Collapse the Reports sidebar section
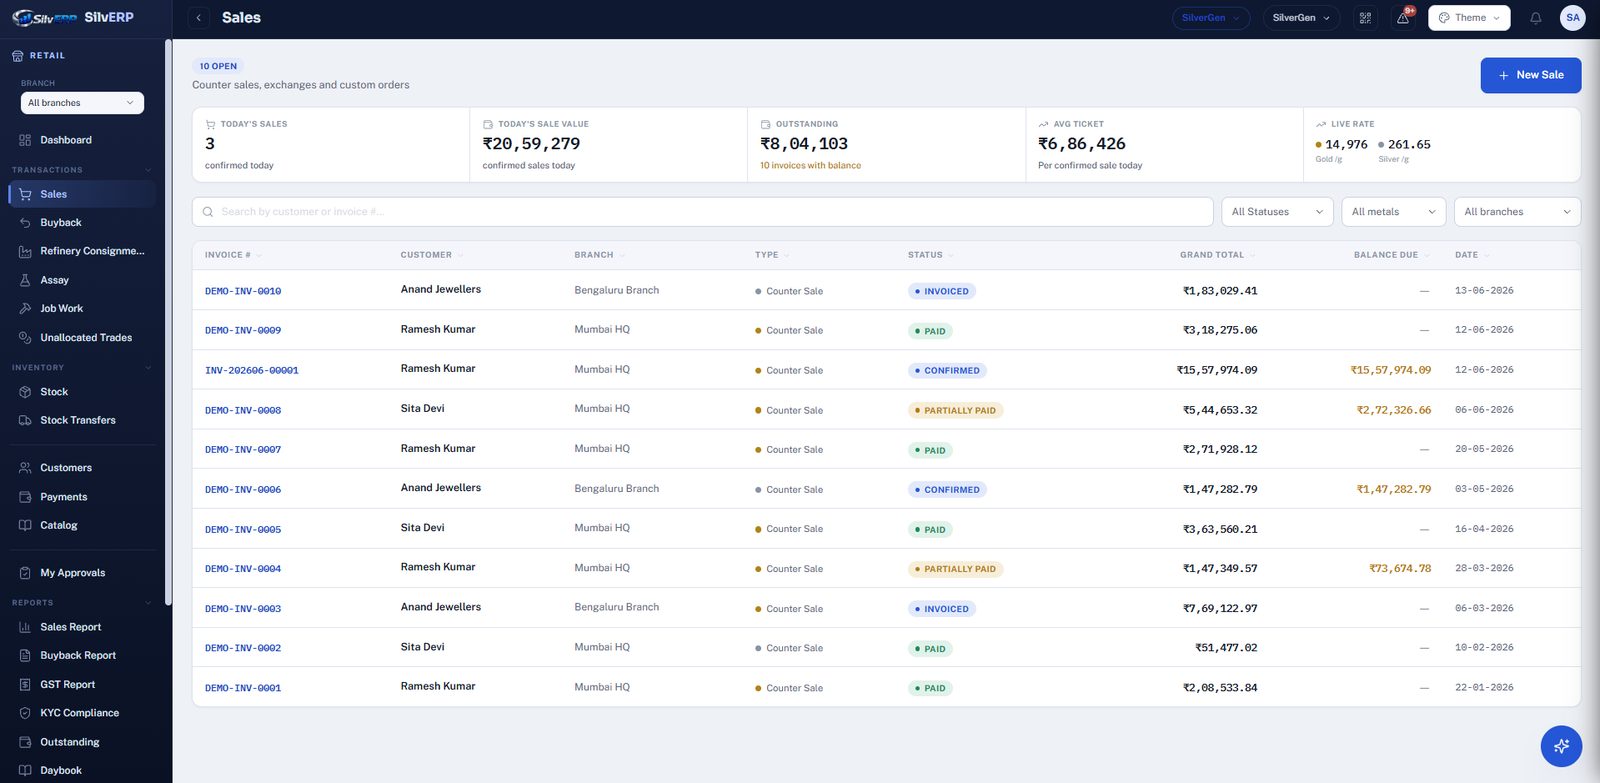The width and height of the screenshot is (1600, 783). (148, 603)
